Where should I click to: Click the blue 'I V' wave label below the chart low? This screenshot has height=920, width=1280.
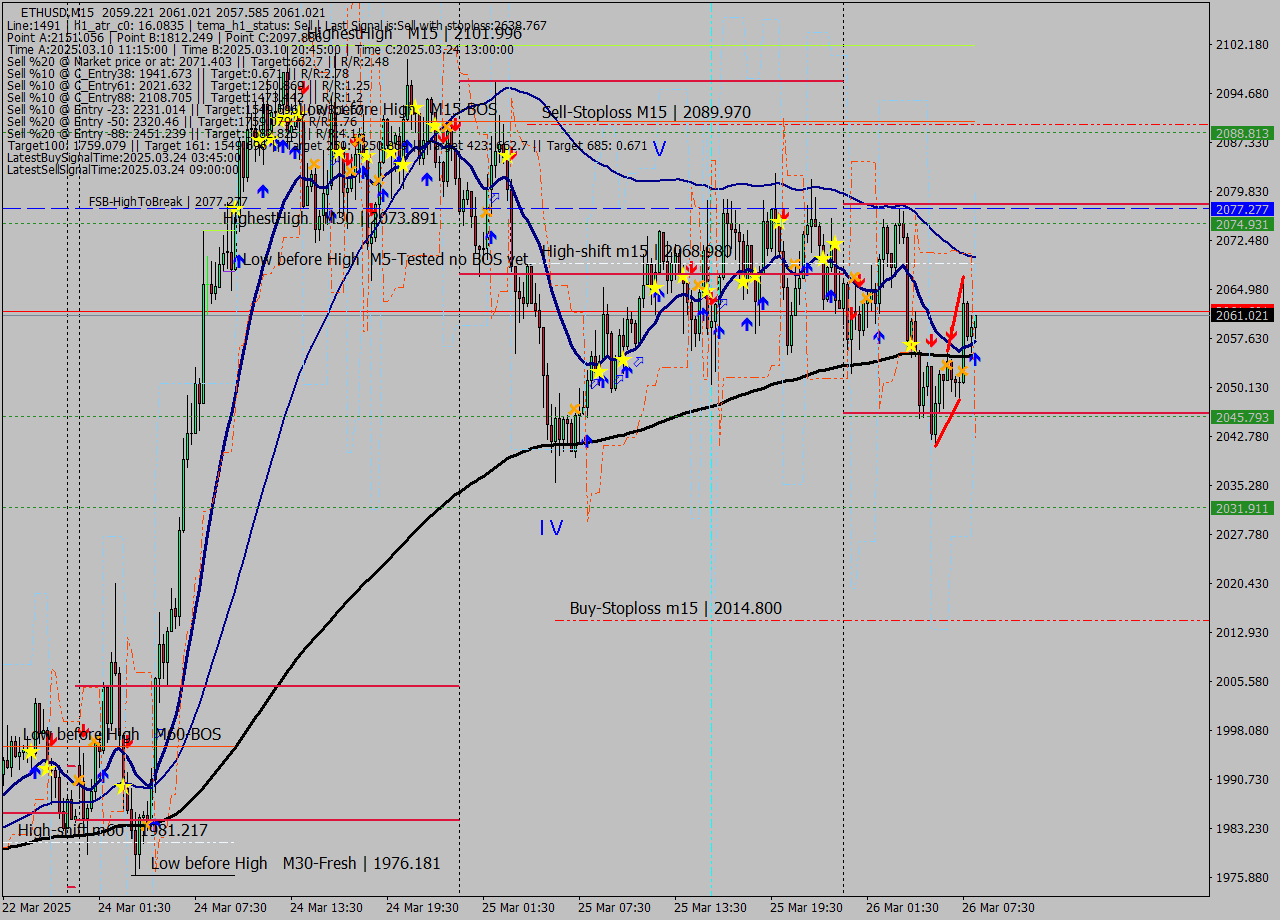coord(551,527)
